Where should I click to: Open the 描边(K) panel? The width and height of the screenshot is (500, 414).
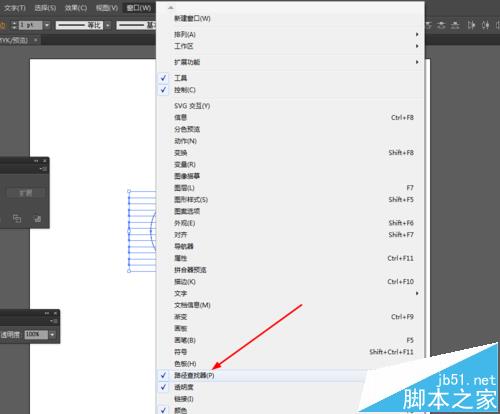[290, 282]
